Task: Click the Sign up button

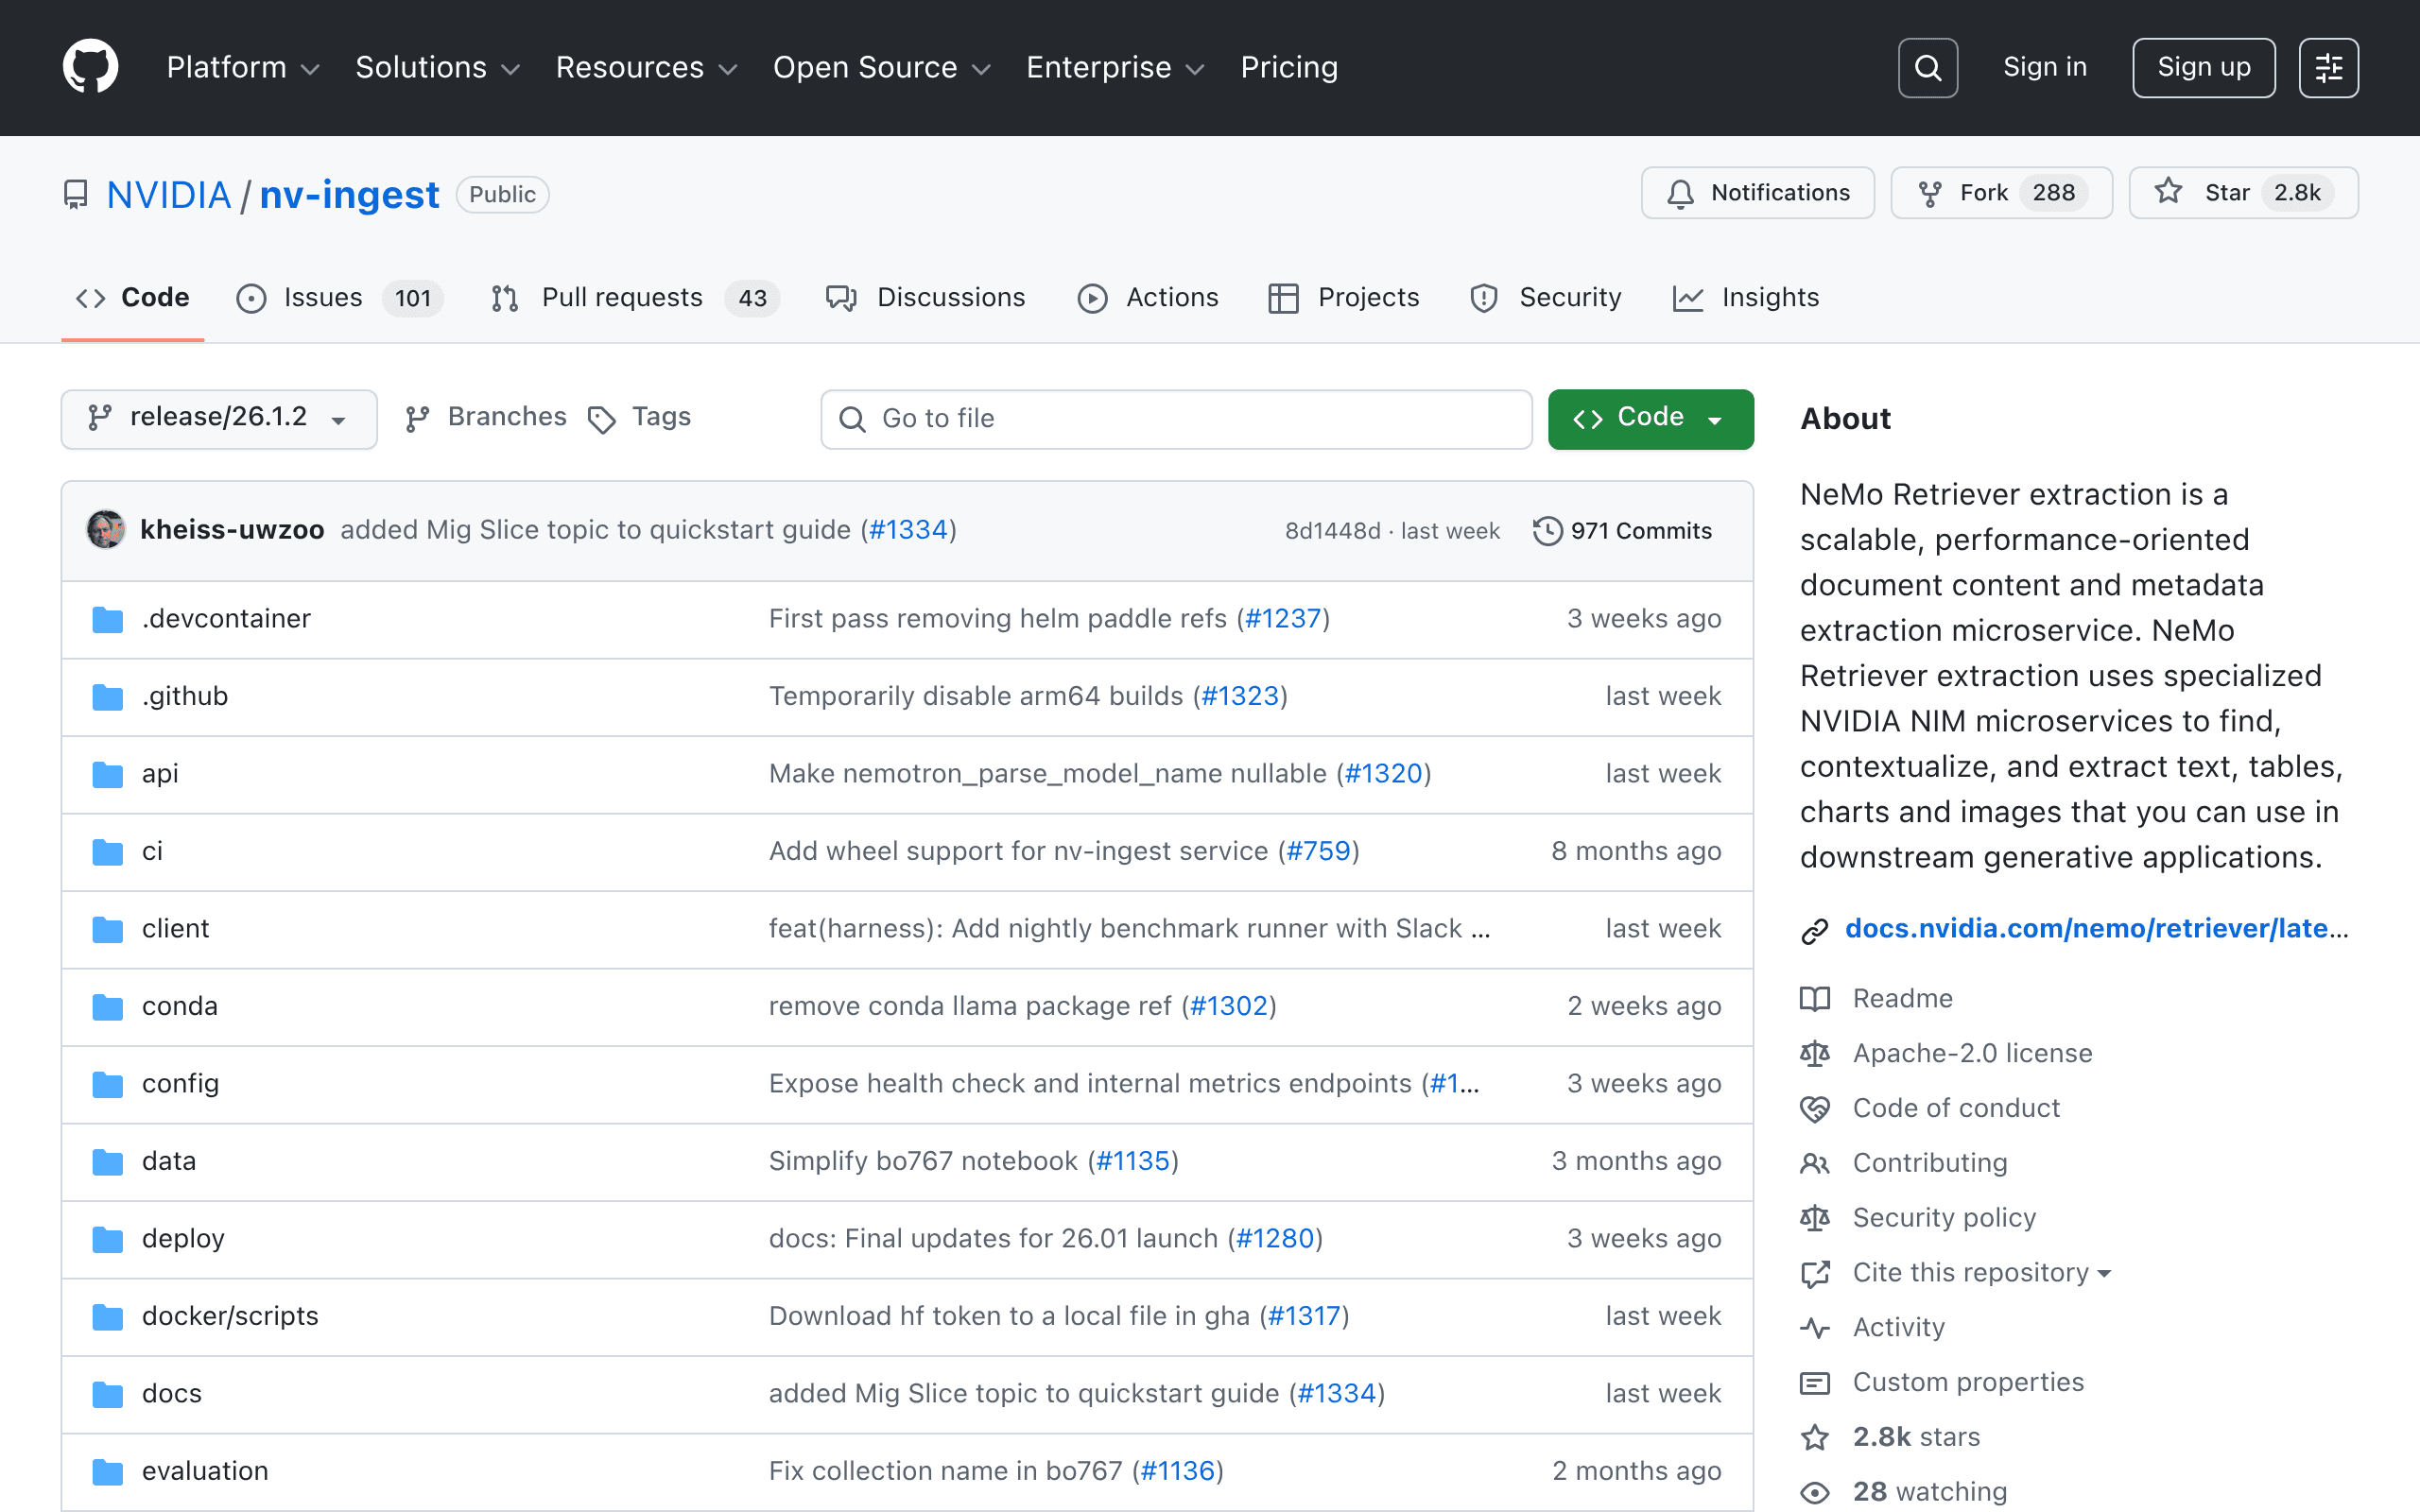Action: pyautogui.click(x=2204, y=67)
